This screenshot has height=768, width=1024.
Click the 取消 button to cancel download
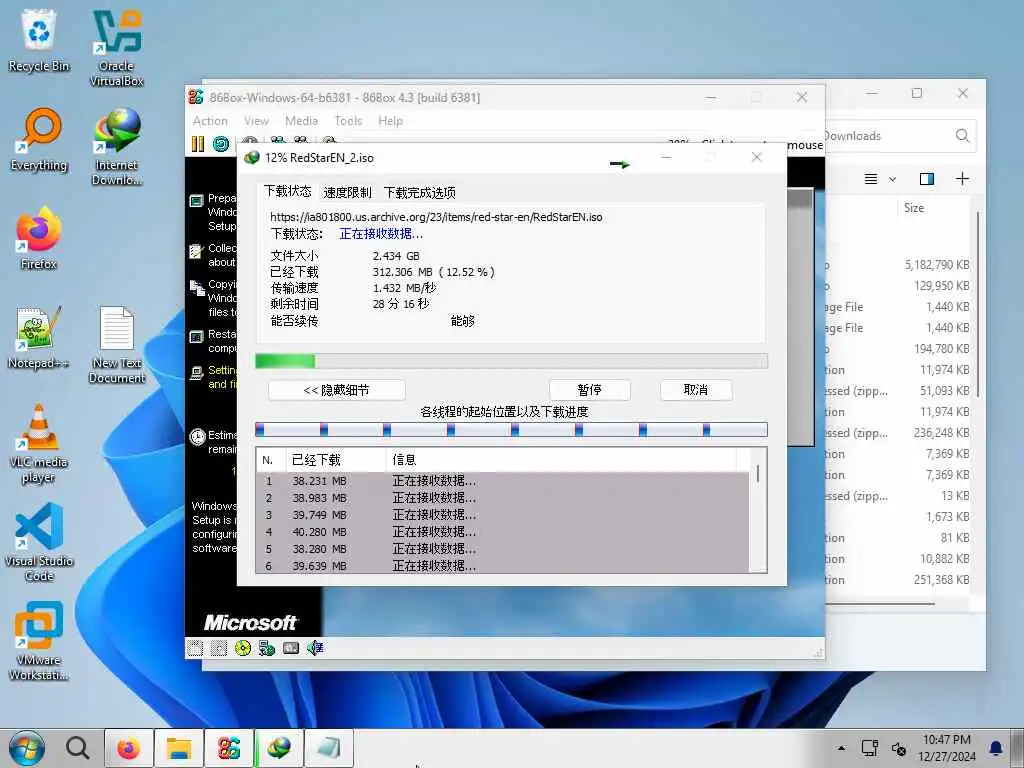point(696,390)
